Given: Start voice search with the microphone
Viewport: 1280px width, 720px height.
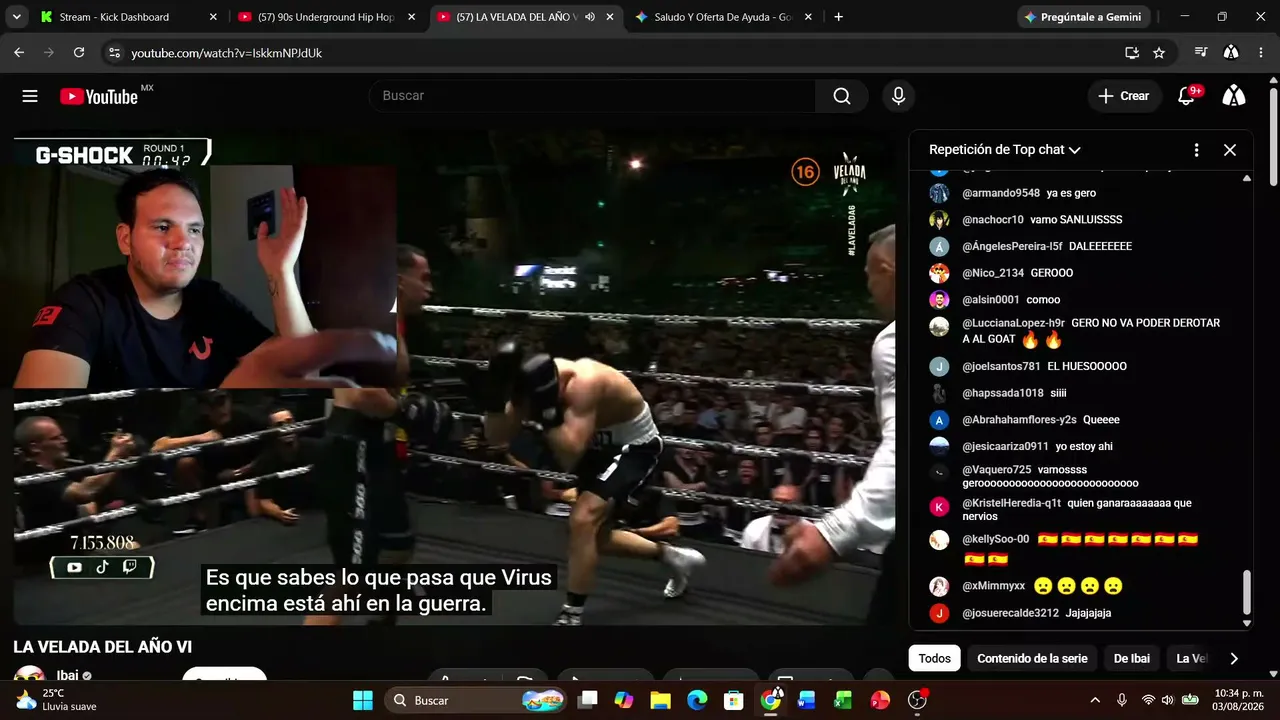Looking at the screenshot, I should 898,96.
